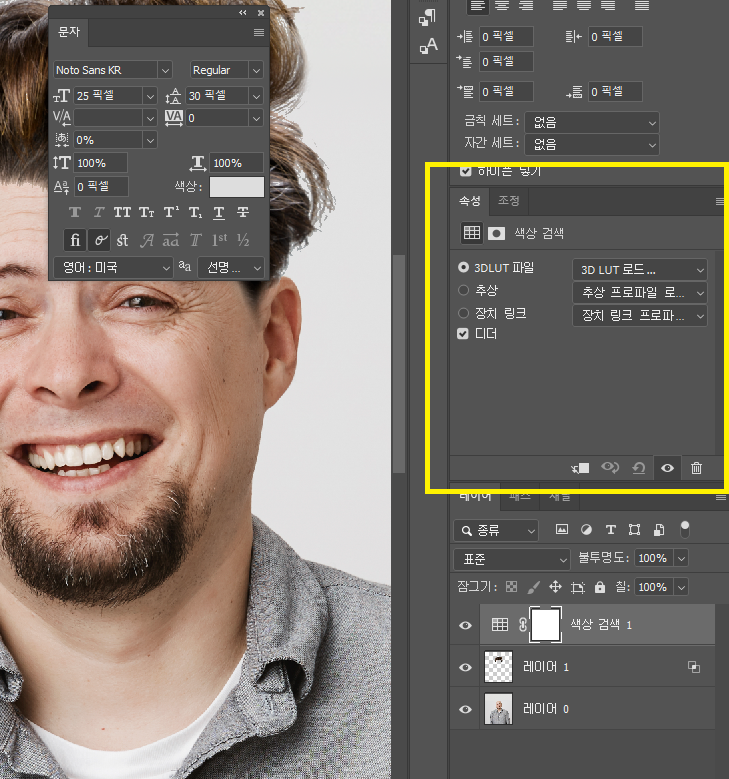The image size is (729, 779).
Task: Select the 문자 panel tab
Action: [69, 32]
